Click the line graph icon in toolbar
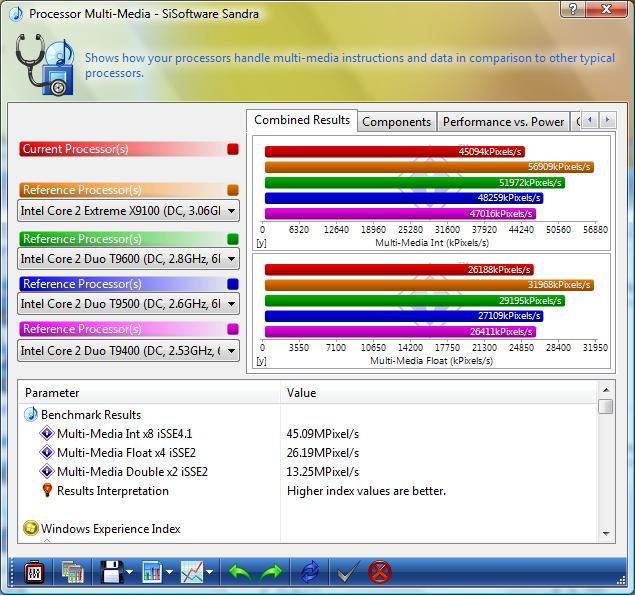The width and height of the screenshot is (635, 596). [x=192, y=572]
